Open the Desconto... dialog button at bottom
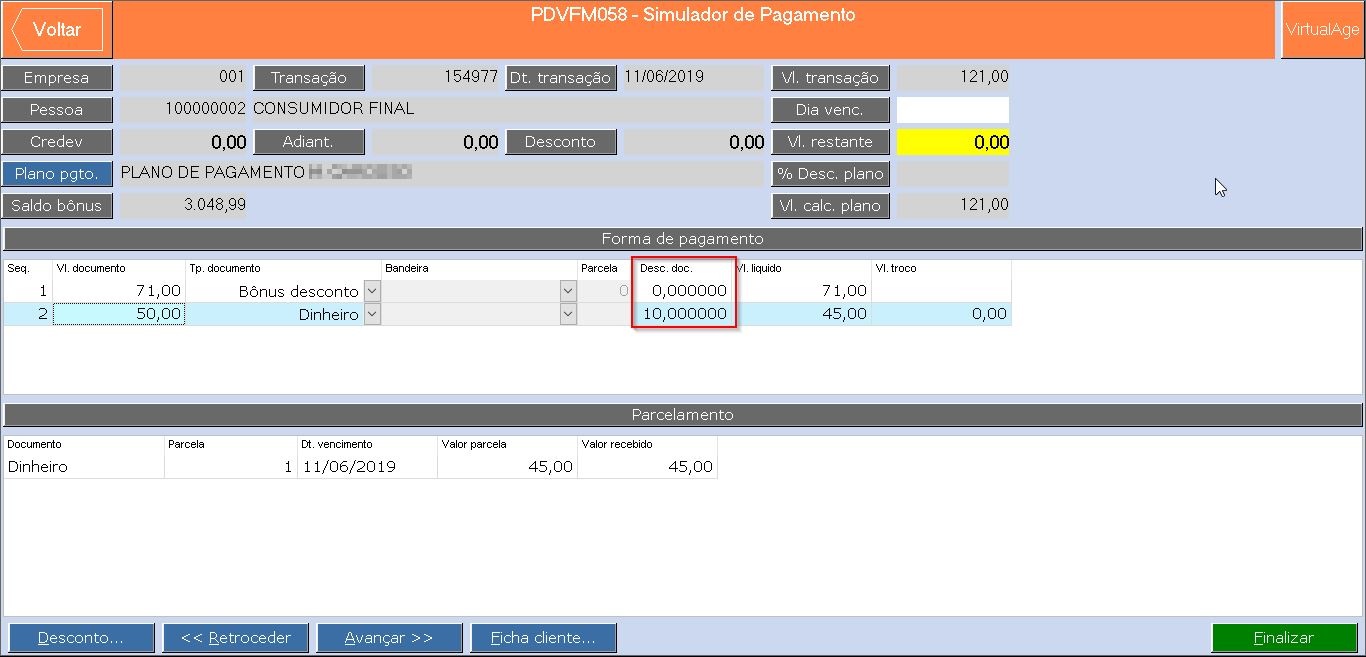Image resolution: width=1366 pixels, height=657 pixels. tap(81, 638)
